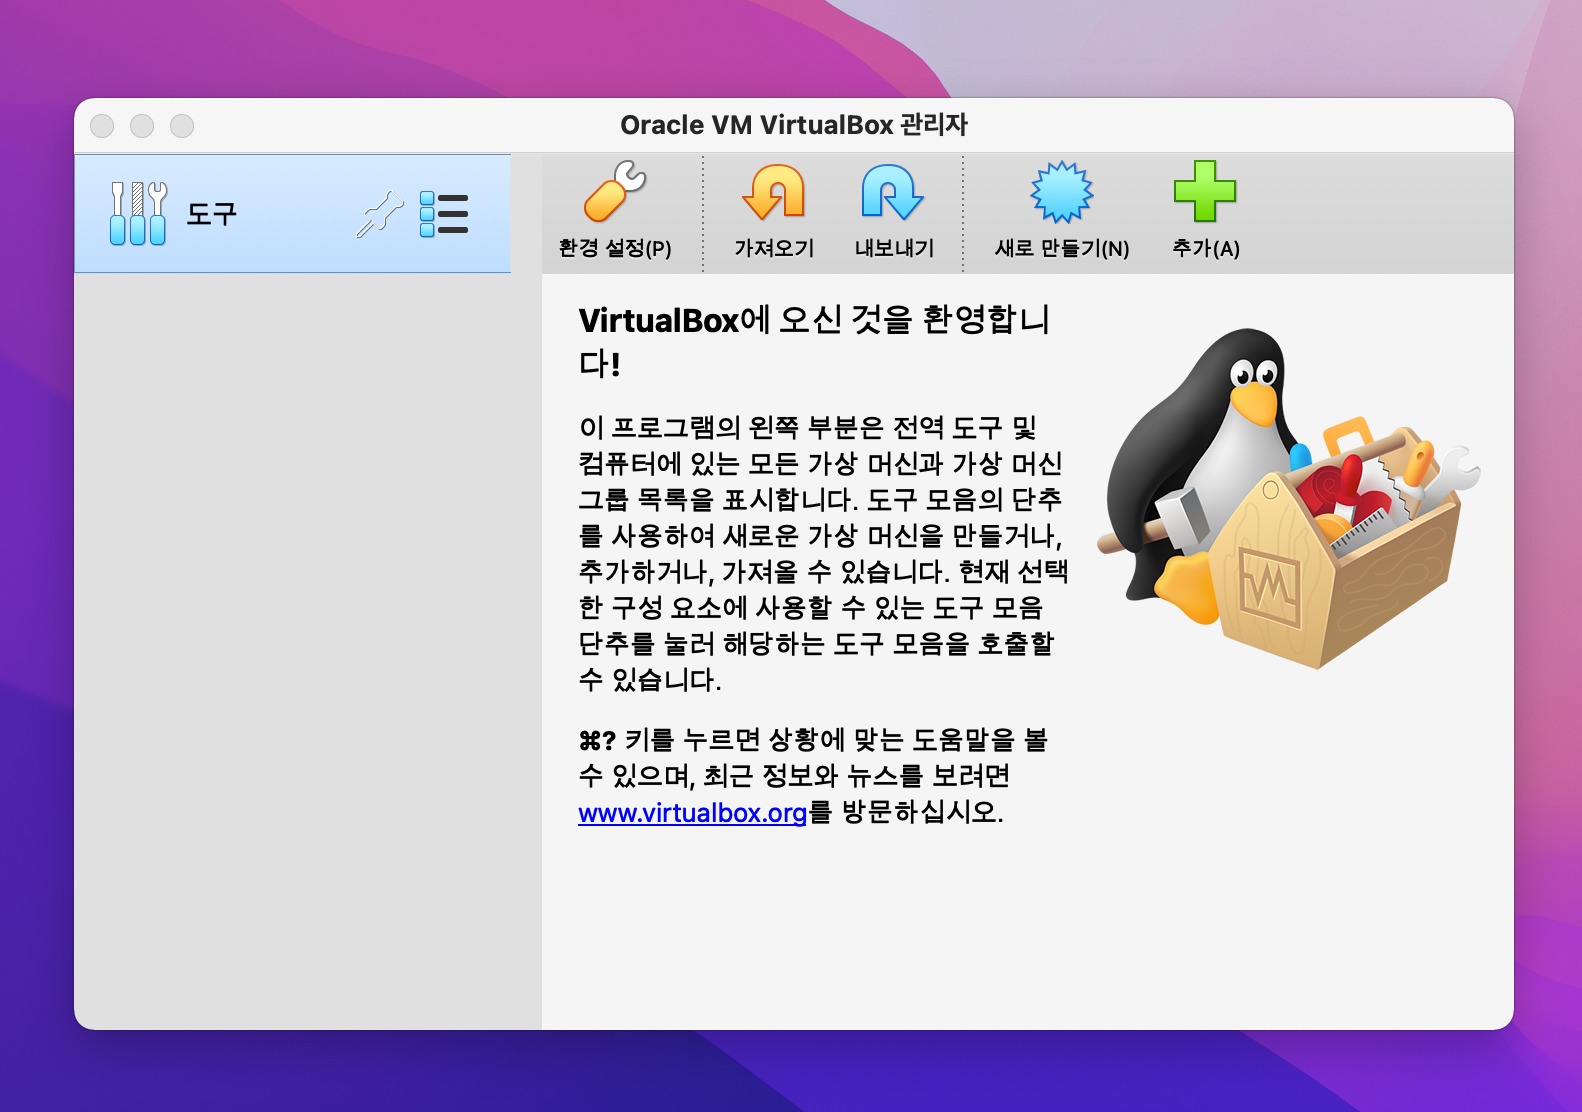Open the www.virtualbox.org link
This screenshot has width=1582, height=1112.
coord(692,813)
